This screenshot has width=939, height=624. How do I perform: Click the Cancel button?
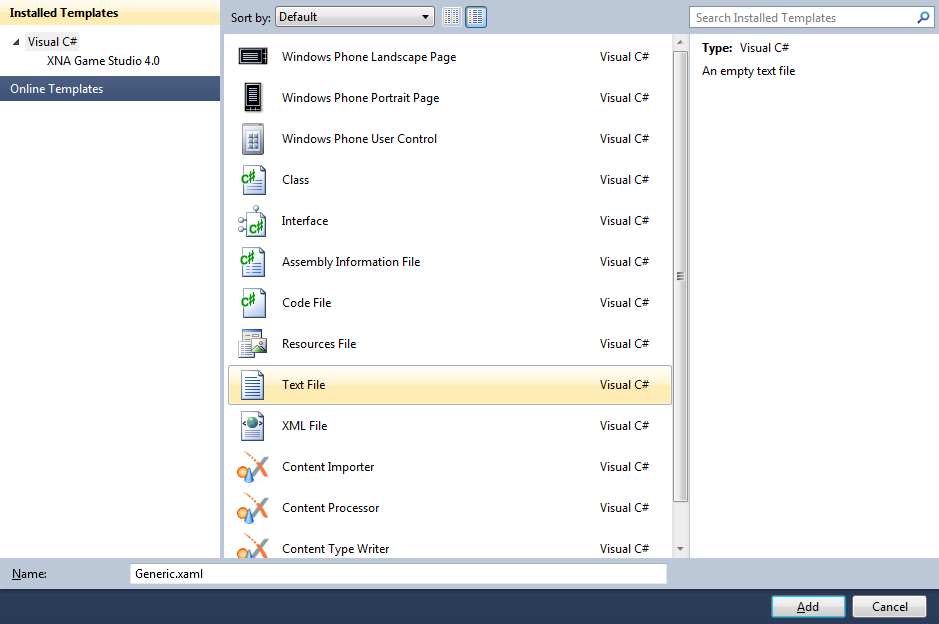(x=889, y=607)
